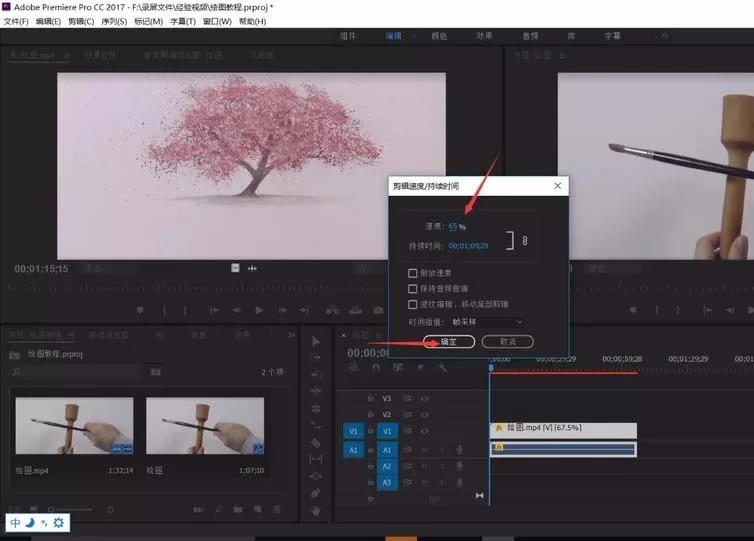Click Go to Out in the source monitor

[x=304, y=310]
